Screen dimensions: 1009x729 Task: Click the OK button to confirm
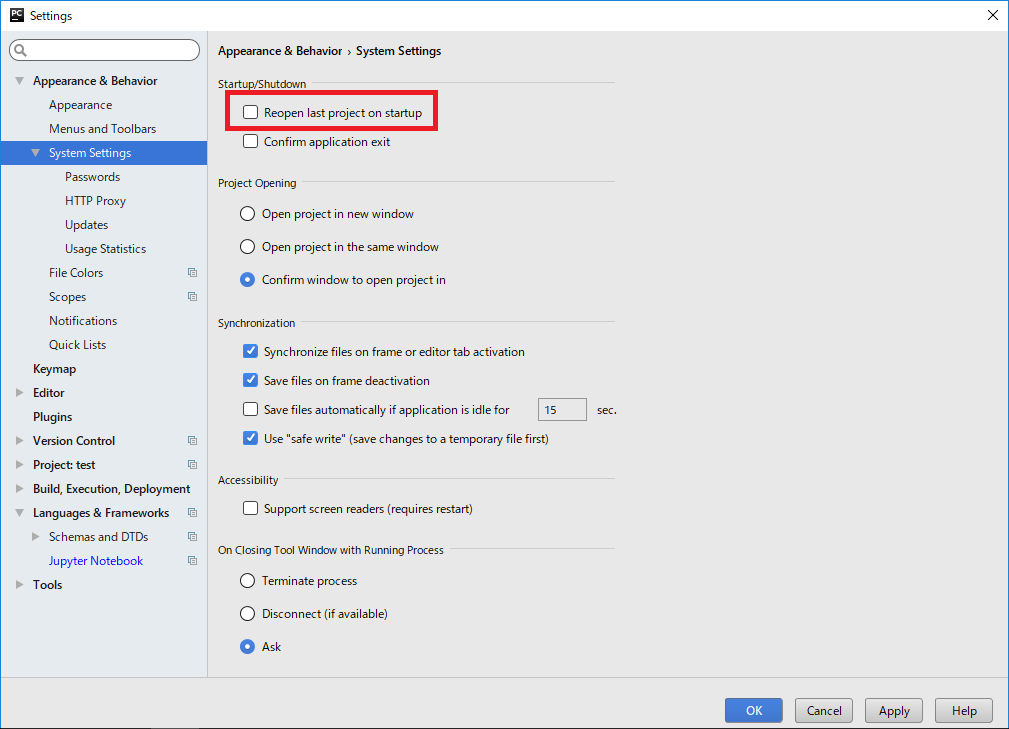pos(754,710)
